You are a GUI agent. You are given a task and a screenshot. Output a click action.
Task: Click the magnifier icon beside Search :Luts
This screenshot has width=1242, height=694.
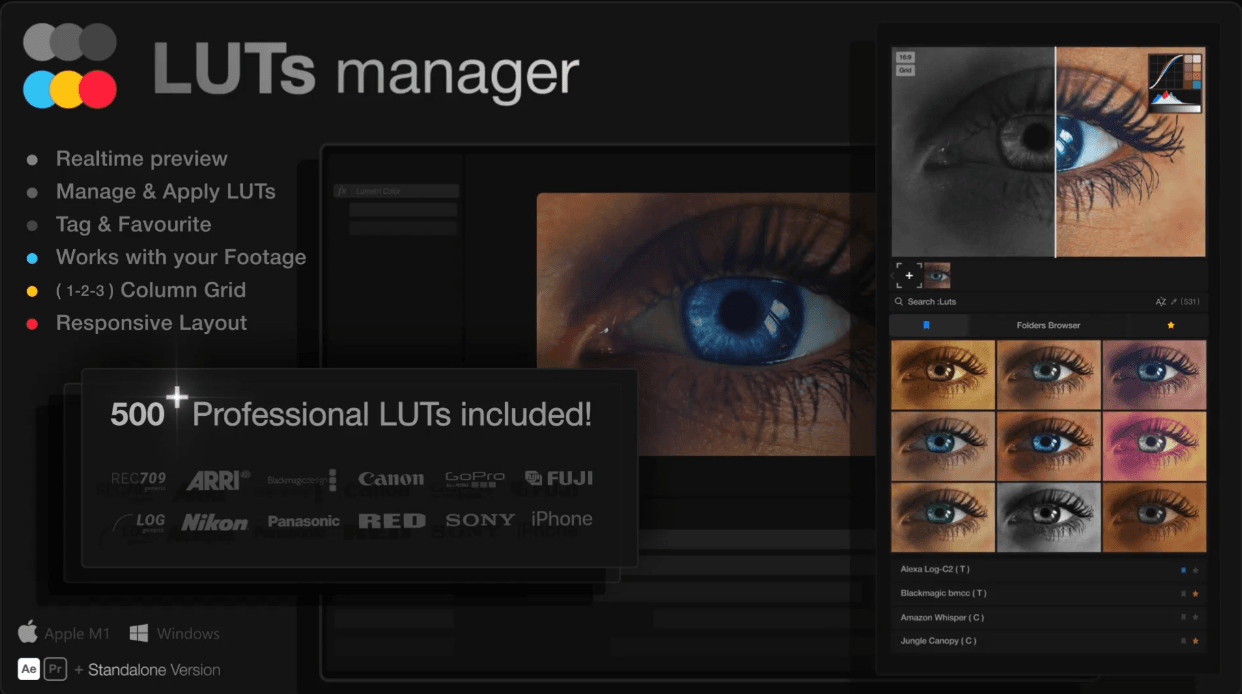pyautogui.click(x=899, y=301)
